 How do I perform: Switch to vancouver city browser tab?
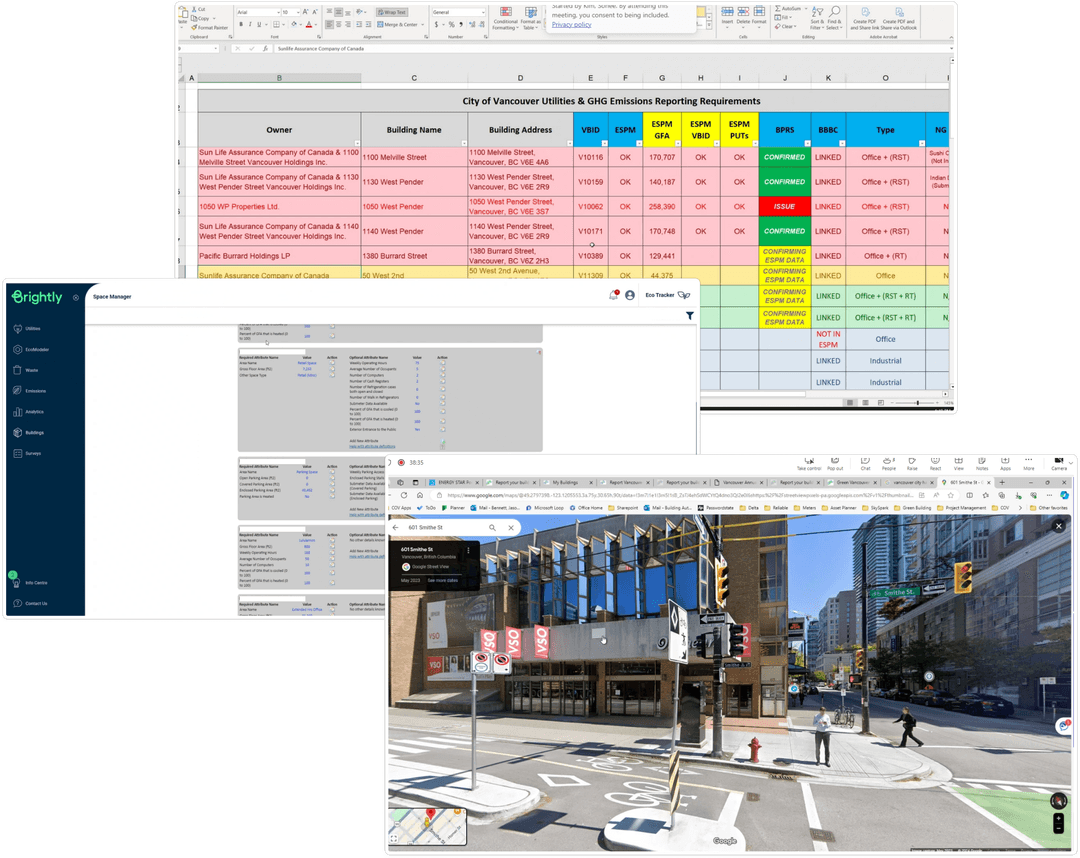[909, 482]
